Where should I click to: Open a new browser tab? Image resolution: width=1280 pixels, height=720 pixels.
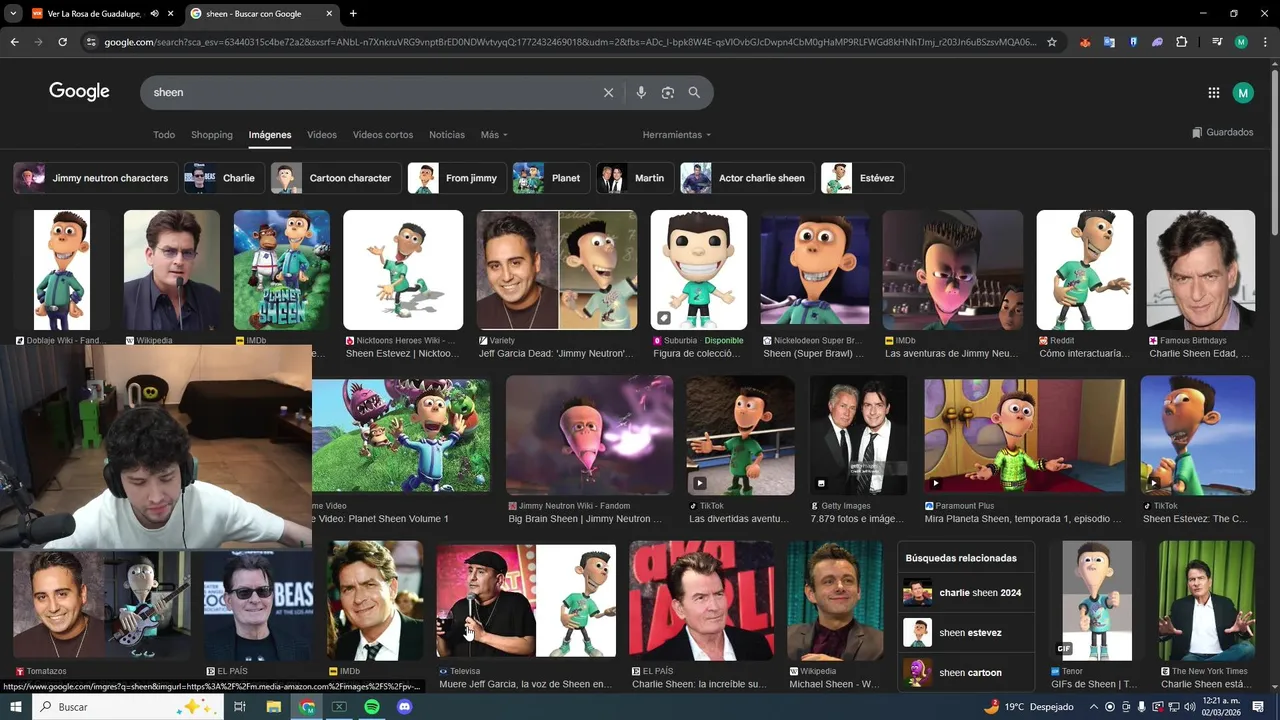pyautogui.click(x=353, y=14)
